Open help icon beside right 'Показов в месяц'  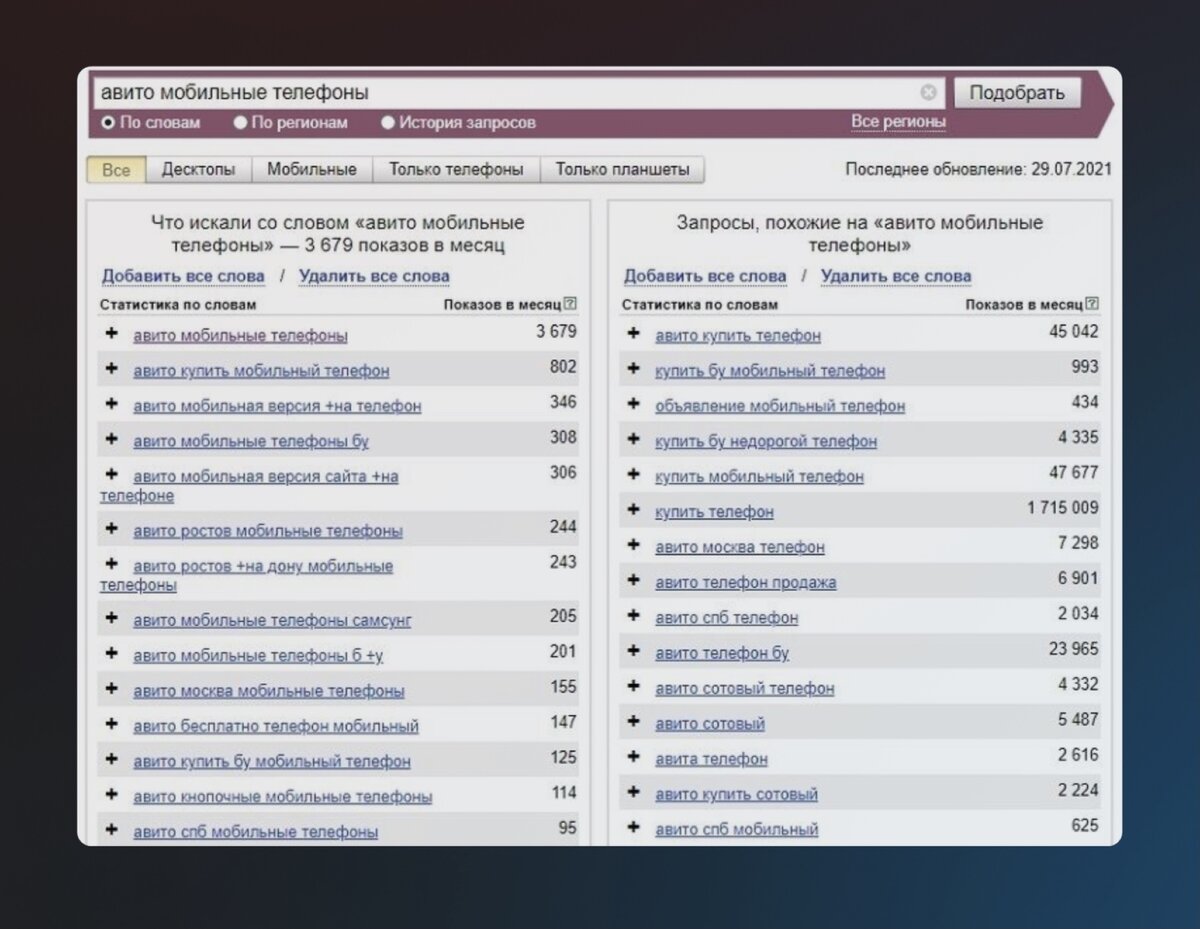click(x=1093, y=303)
